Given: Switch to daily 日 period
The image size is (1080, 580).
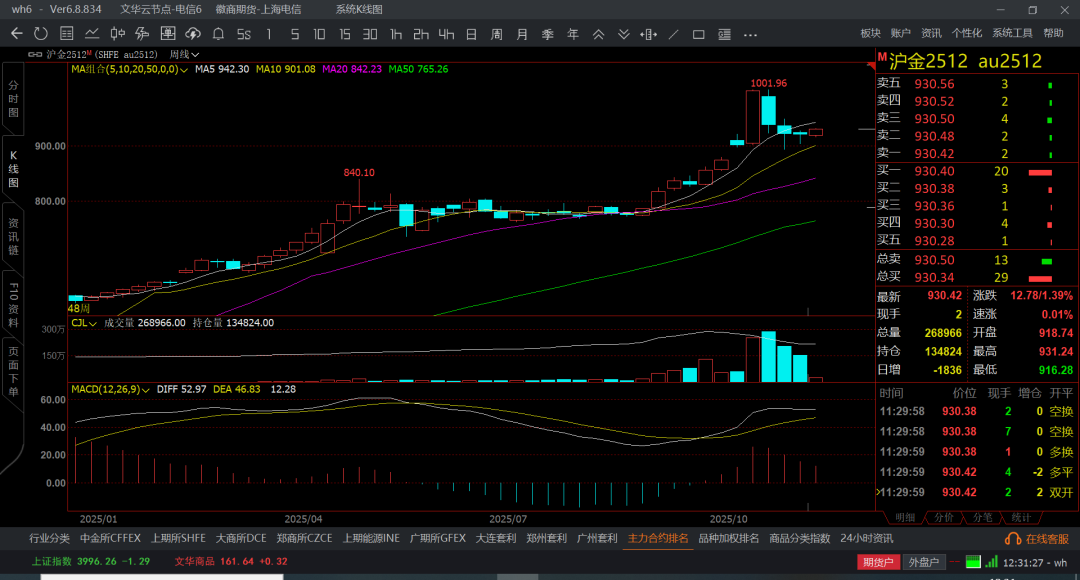Looking at the screenshot, I should [x=471, y=34].
